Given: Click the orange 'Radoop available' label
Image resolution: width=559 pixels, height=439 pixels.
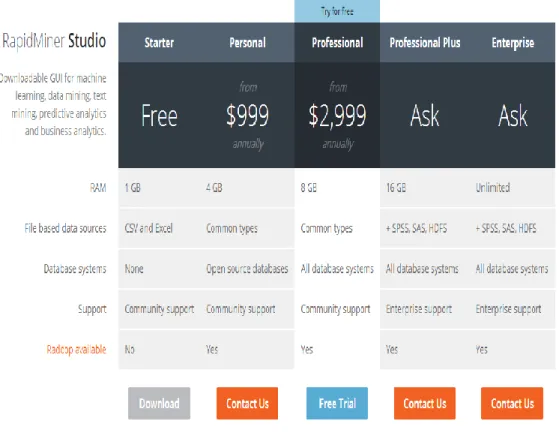Looking at the screenshot, I should (76, 349).
